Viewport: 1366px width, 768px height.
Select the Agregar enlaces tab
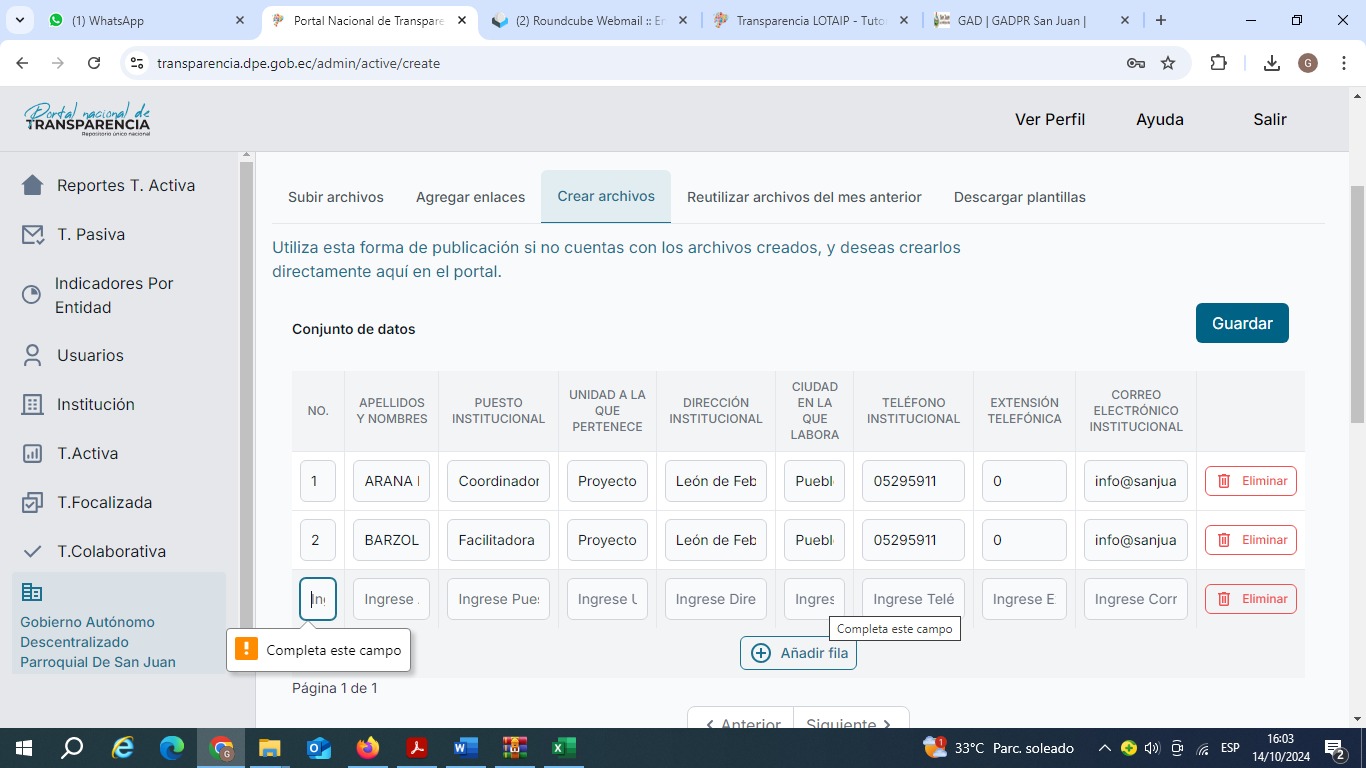pos(470,197)
